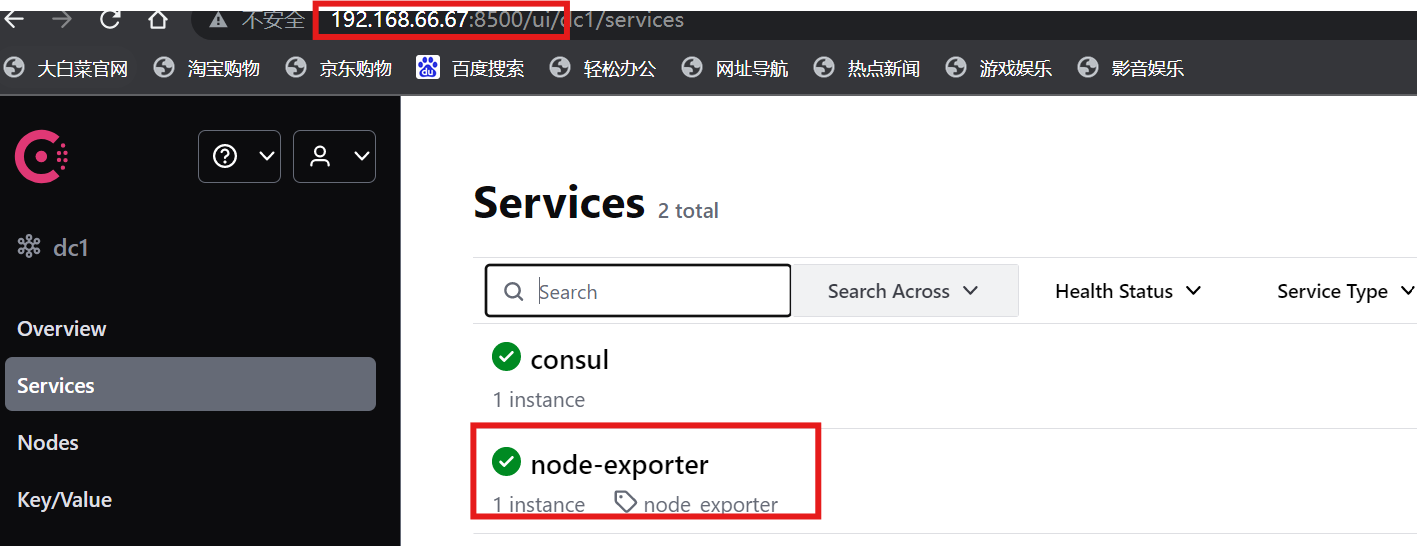Viewport: 1417px width, 546px height.
Task: Open the 淘宝购物 bookmark
Action: point(207,68)
